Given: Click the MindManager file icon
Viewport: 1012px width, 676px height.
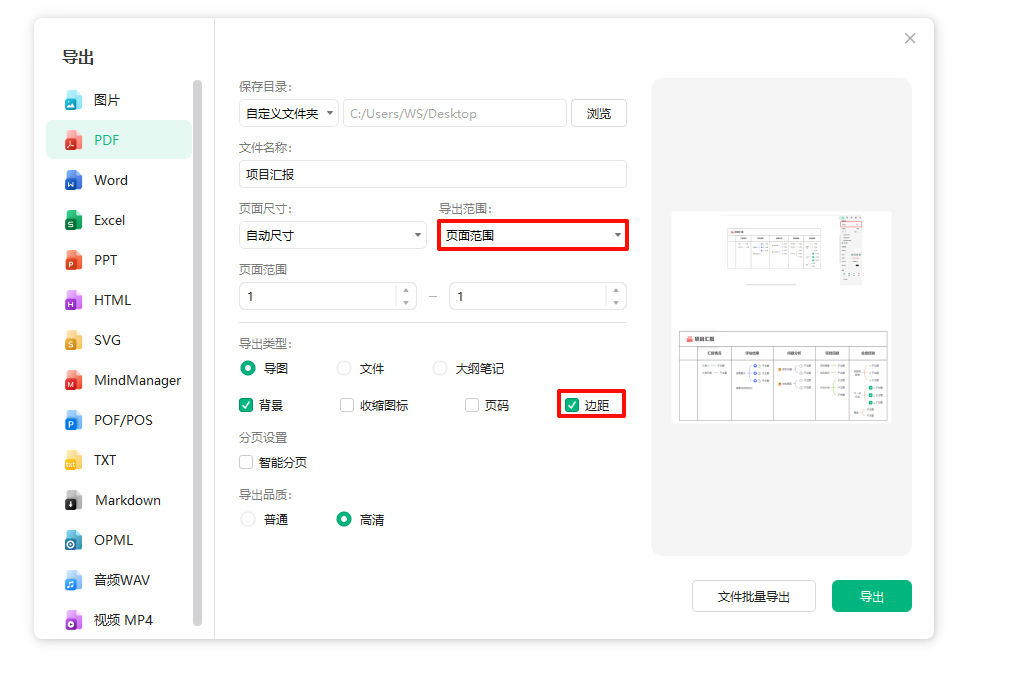Looking at the screenshot, I should (73, 380).
